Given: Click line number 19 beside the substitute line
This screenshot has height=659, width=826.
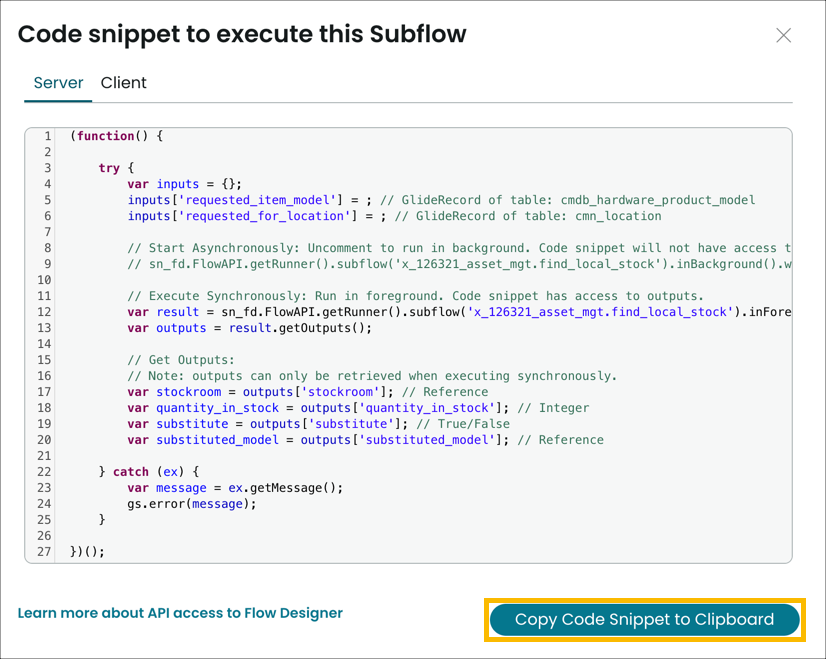Looking at the screenshot, I should click(x=44, y=423).
